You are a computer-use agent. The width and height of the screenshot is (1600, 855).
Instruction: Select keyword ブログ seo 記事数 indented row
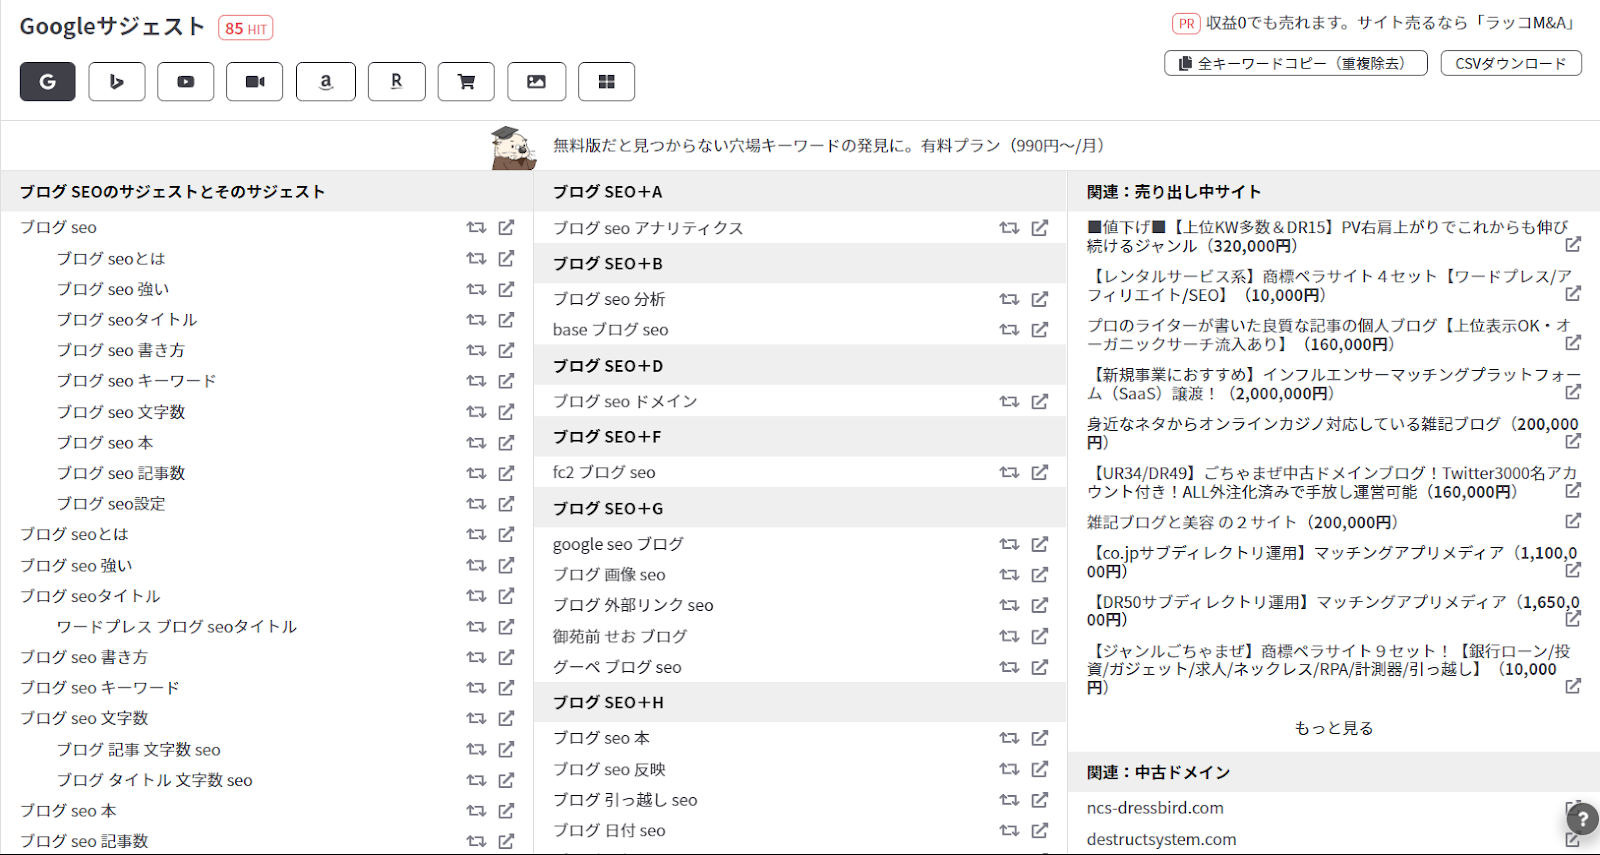[121, 473]
